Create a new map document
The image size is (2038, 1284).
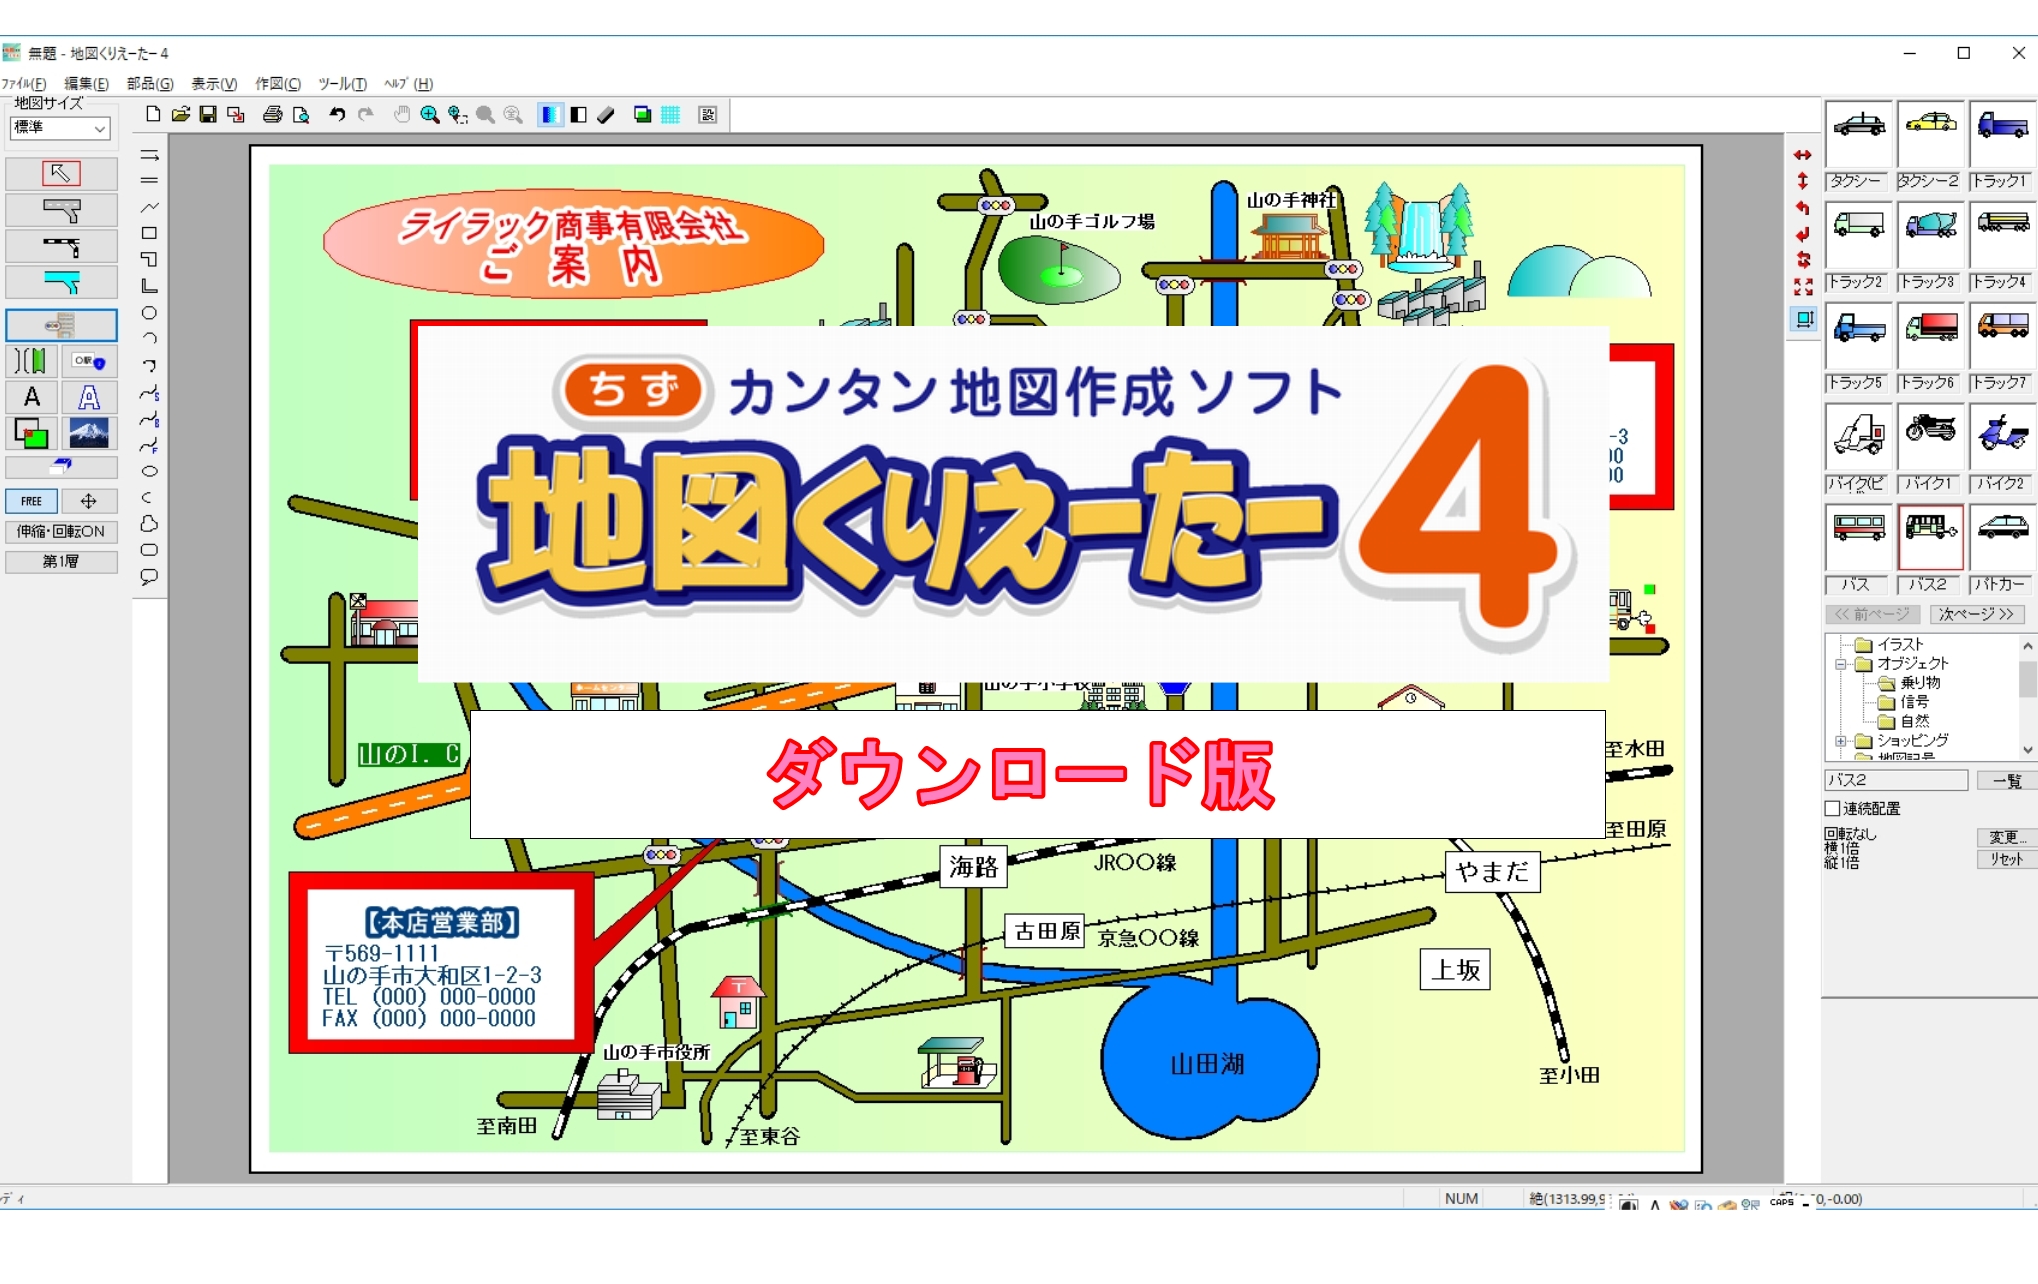[153, 115]
